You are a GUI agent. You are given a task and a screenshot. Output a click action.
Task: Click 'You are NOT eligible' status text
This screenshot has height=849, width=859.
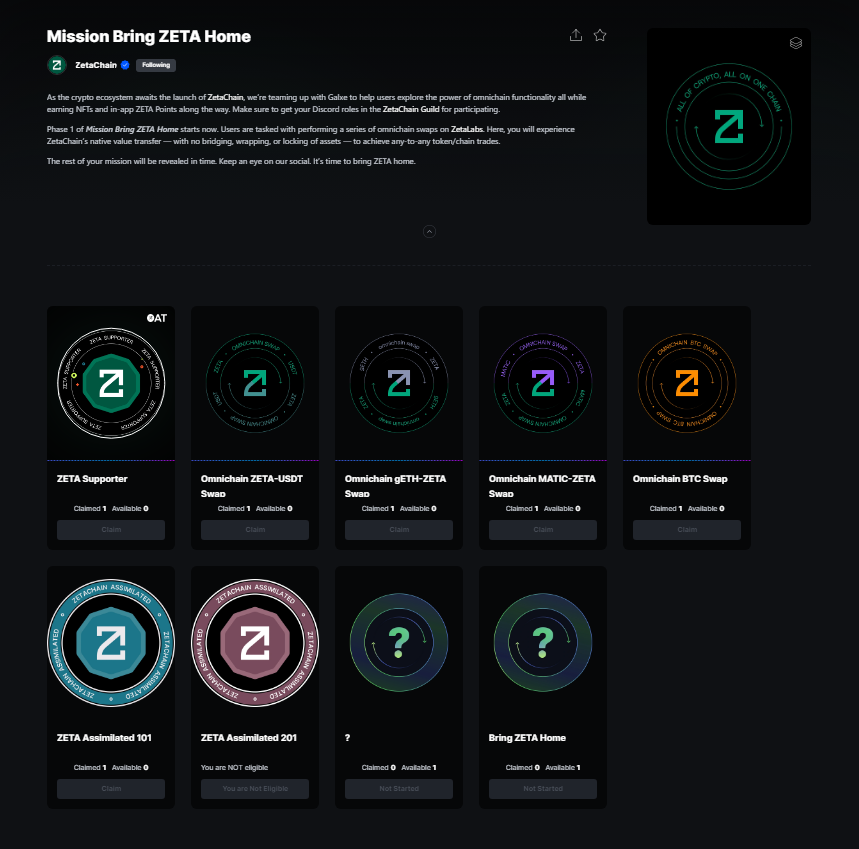(x=234, y=767)
